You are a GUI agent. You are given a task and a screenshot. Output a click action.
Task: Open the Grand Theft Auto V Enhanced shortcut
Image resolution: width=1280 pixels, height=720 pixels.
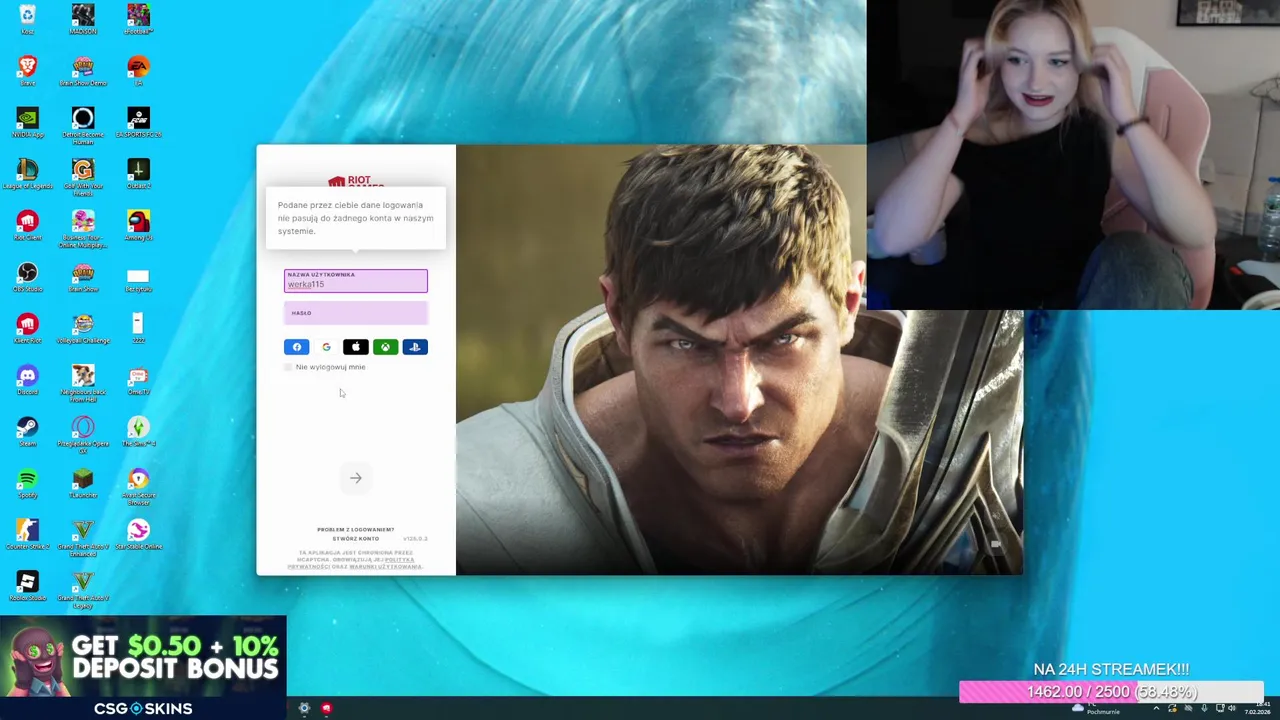click(83, 537)
